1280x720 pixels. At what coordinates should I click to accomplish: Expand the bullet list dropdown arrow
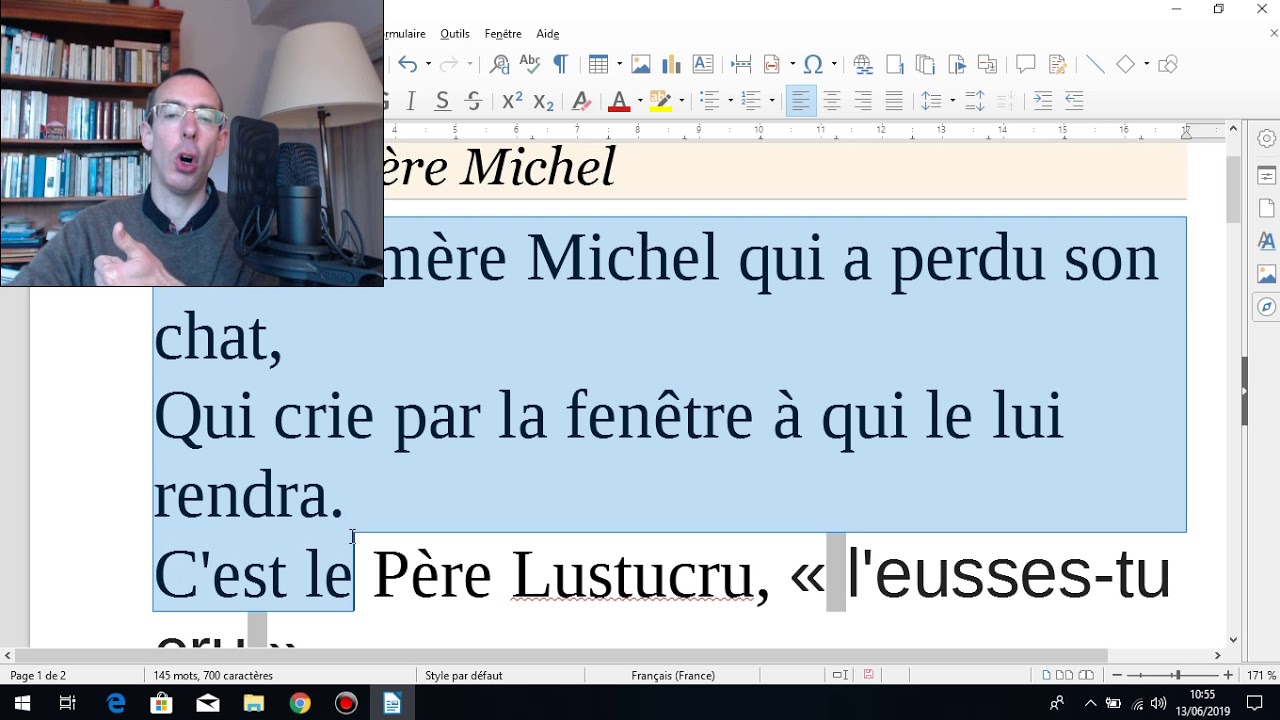coord(730,100)
